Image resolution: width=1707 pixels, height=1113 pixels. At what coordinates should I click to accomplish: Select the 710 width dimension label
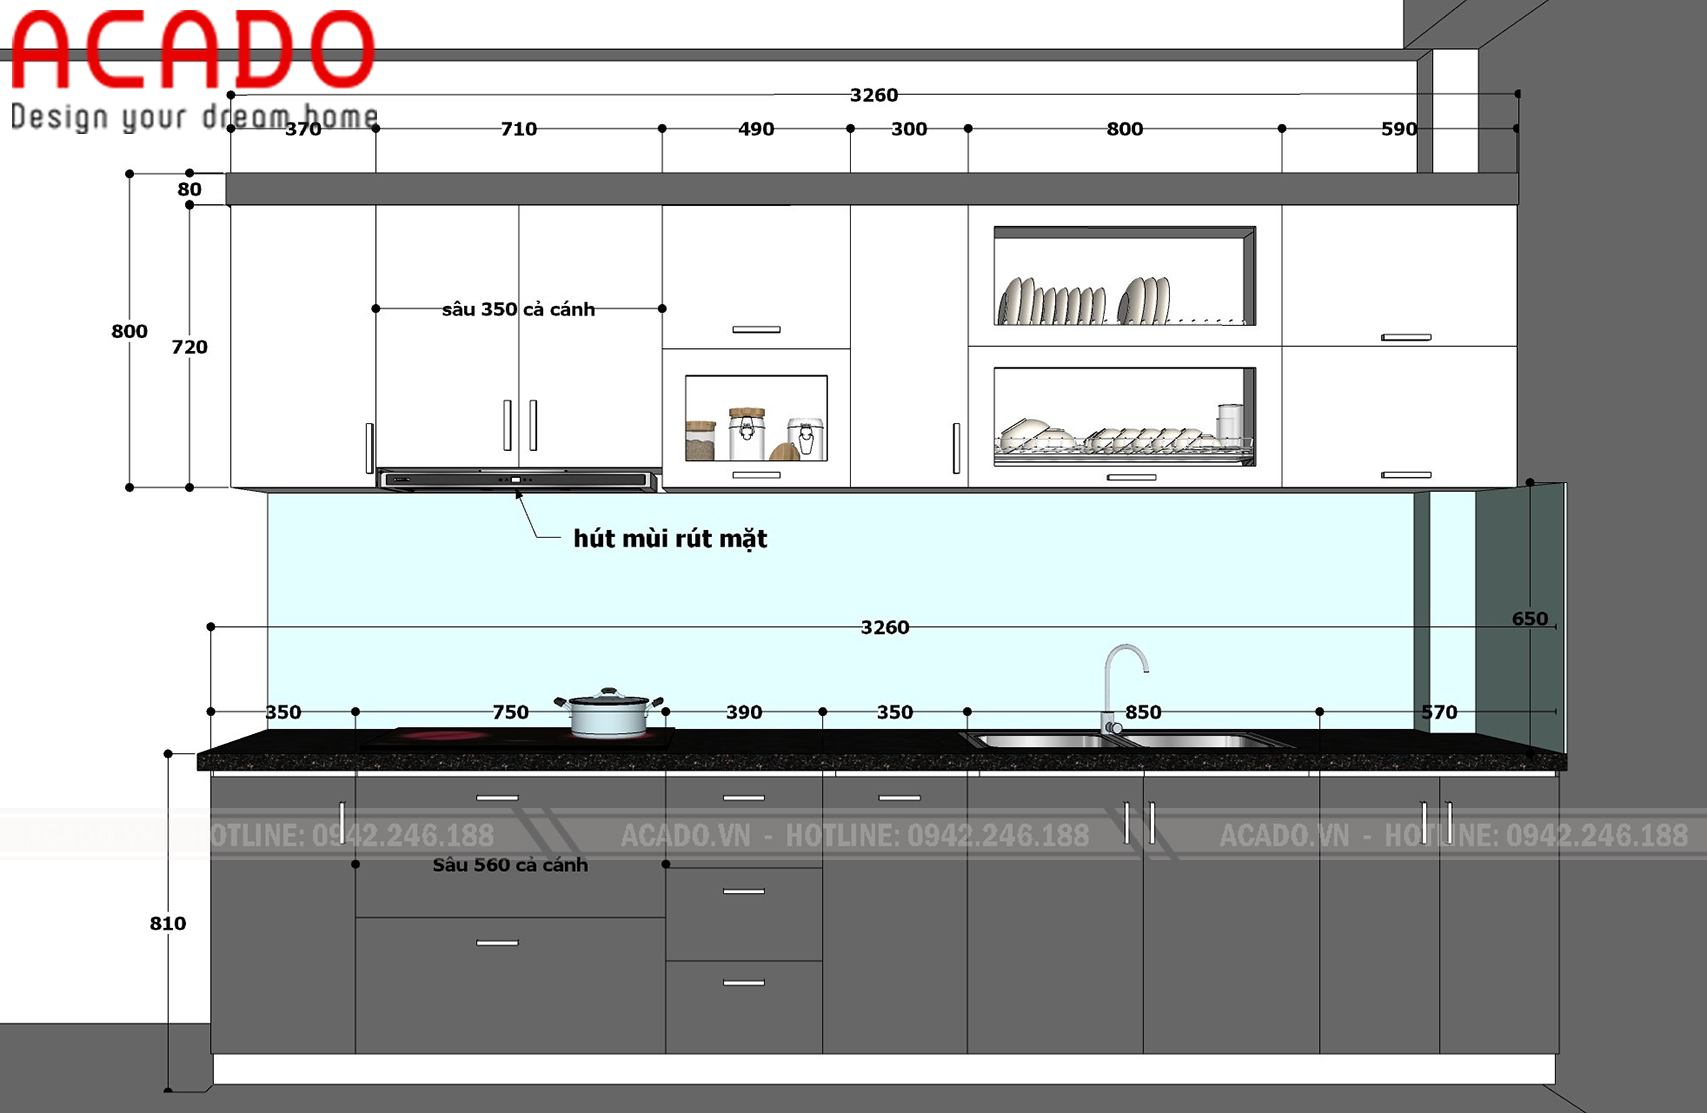tap(519, 129)
